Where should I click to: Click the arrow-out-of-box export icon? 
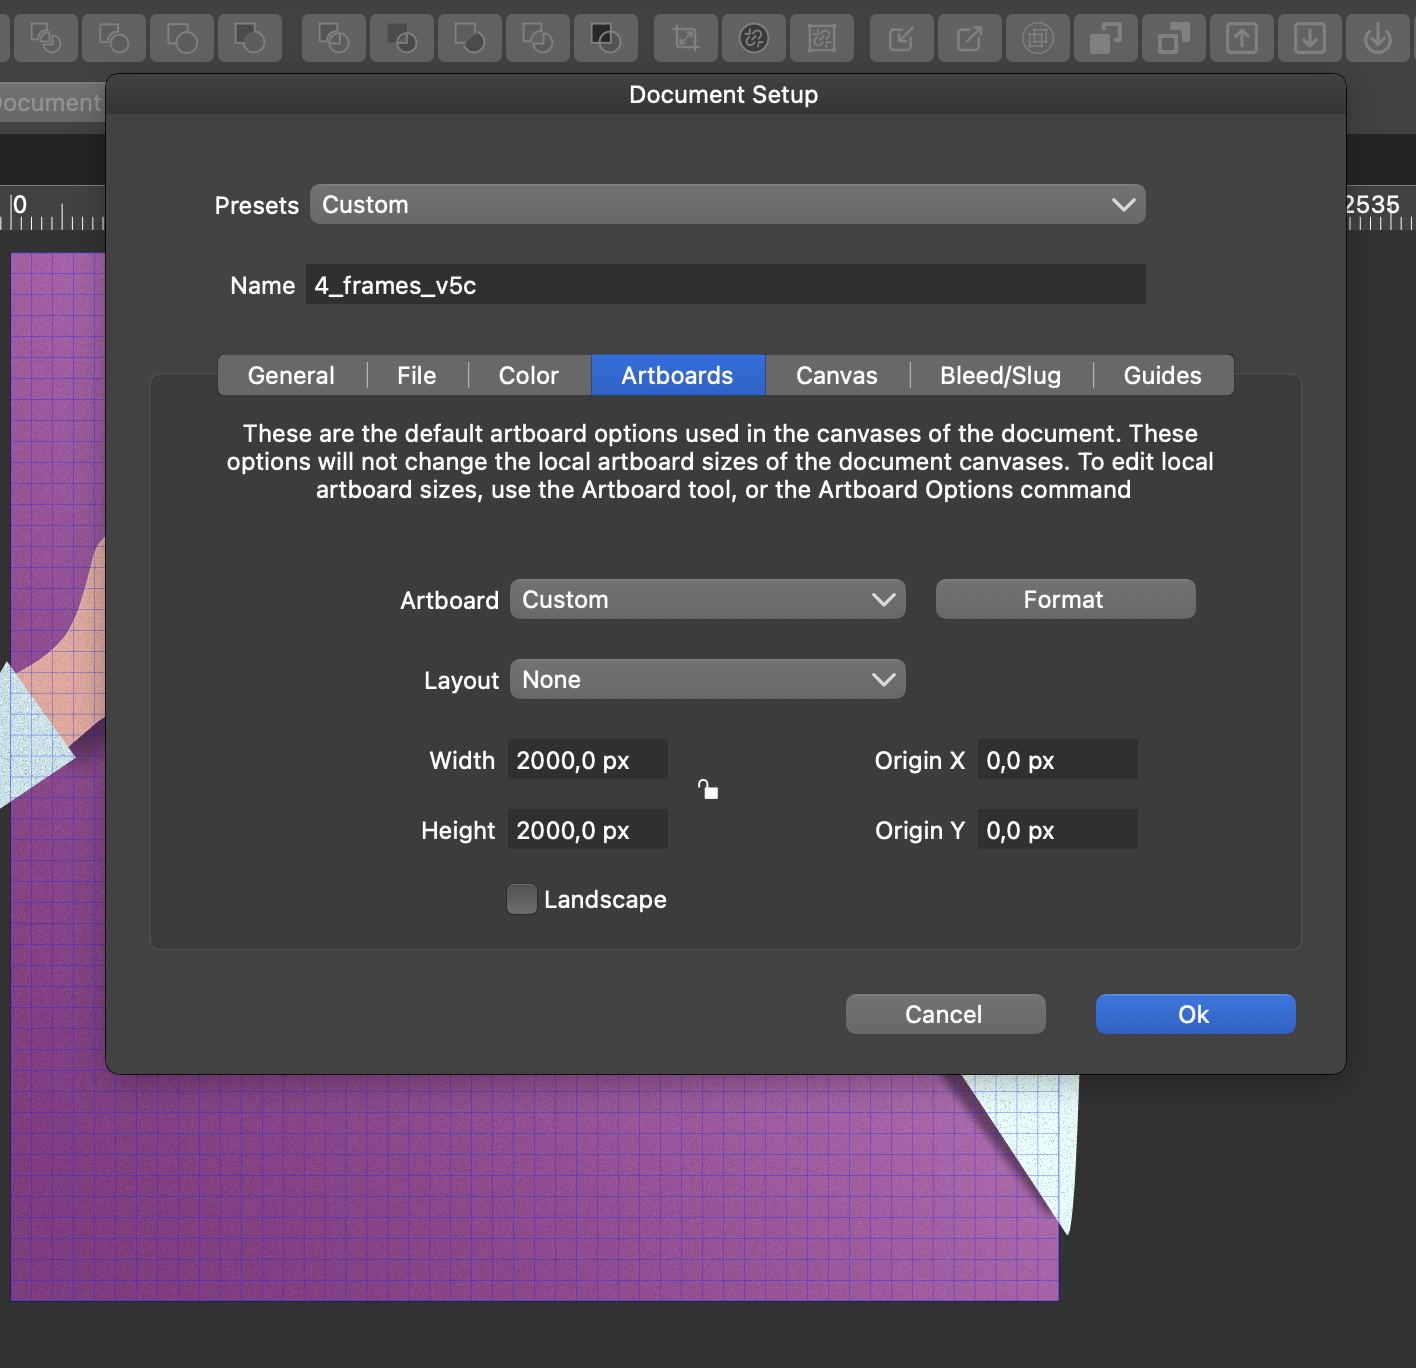coord(970,39)
